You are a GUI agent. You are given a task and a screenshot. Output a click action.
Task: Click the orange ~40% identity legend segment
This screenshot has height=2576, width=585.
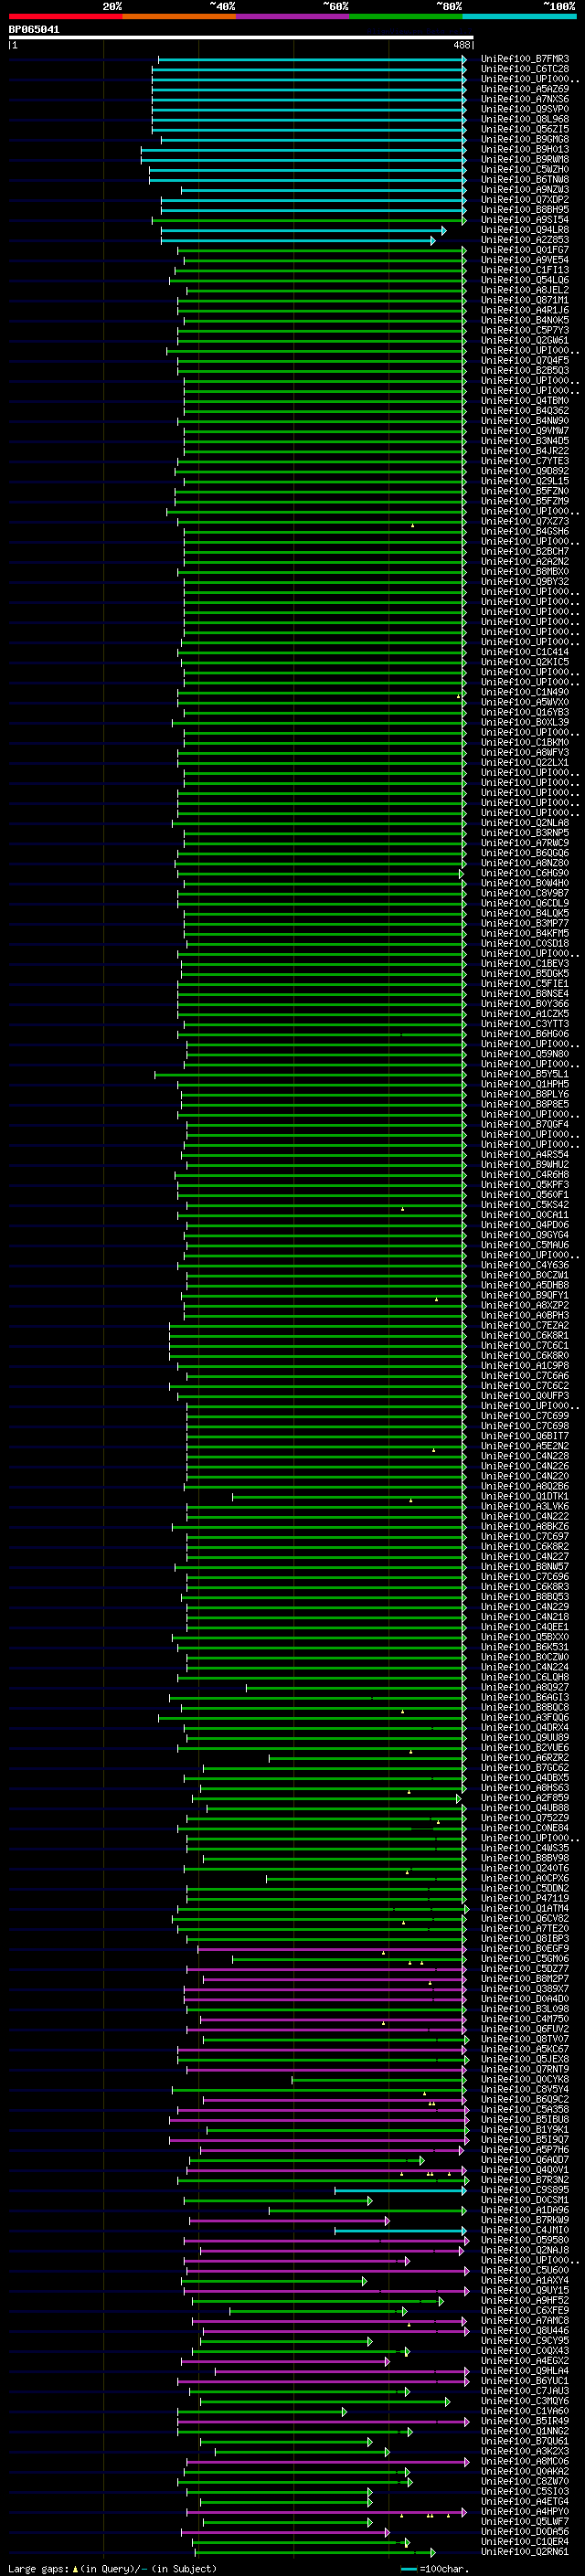click(179, 16)
